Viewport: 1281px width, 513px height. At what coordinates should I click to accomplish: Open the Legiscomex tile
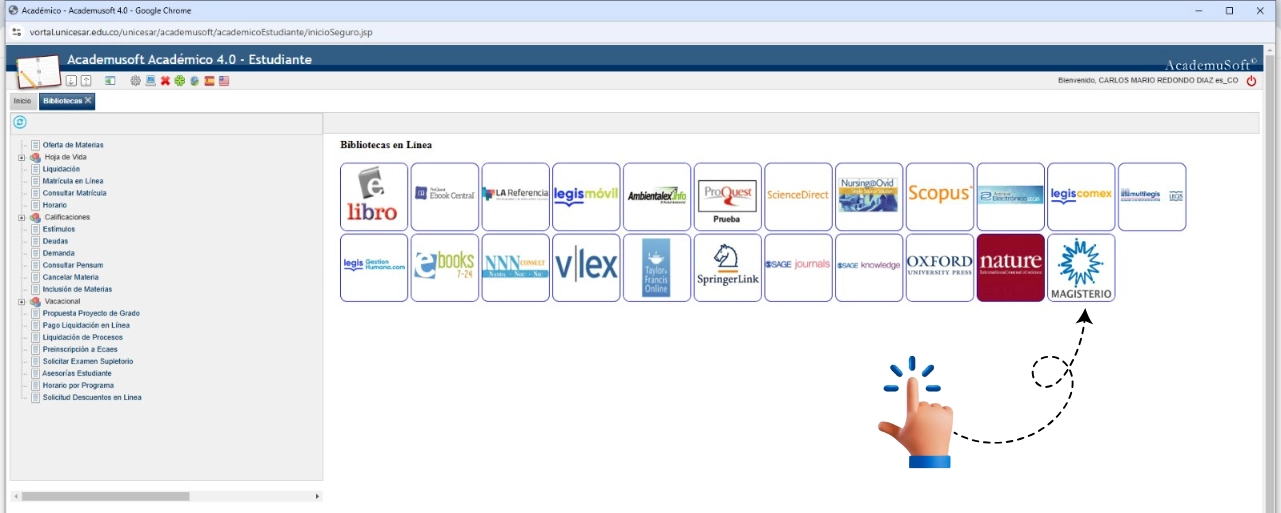pos(1081,197)
